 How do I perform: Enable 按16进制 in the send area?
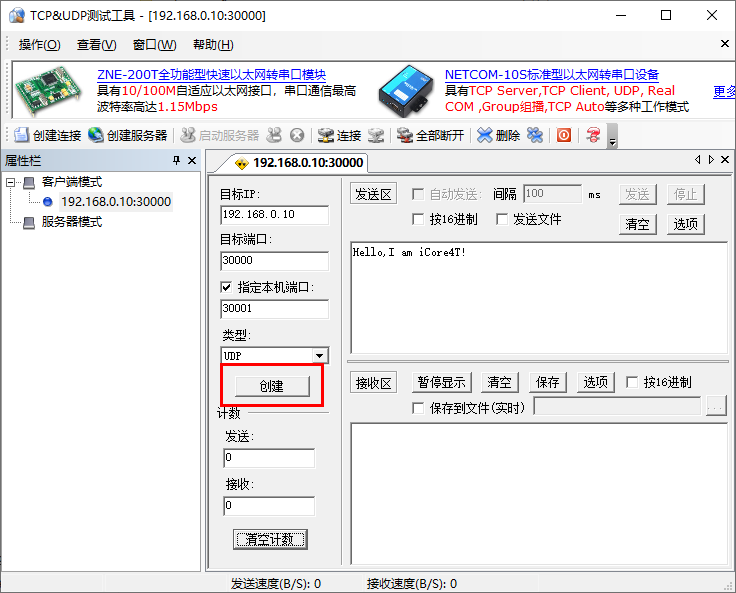pyautogui.click(x=419, y=219)
